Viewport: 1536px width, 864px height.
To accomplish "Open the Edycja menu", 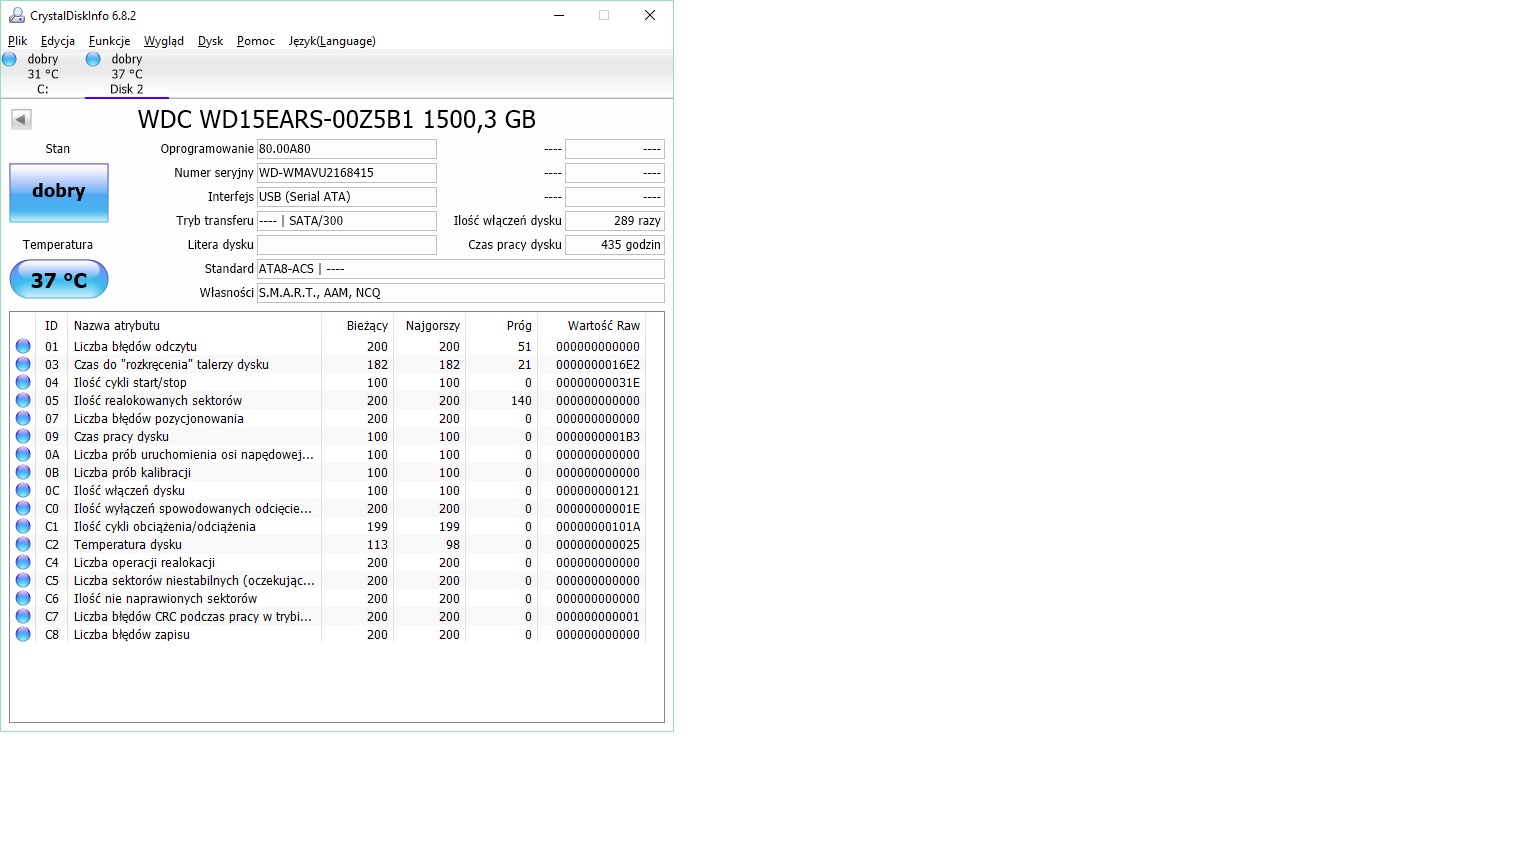I will [58, 41].
